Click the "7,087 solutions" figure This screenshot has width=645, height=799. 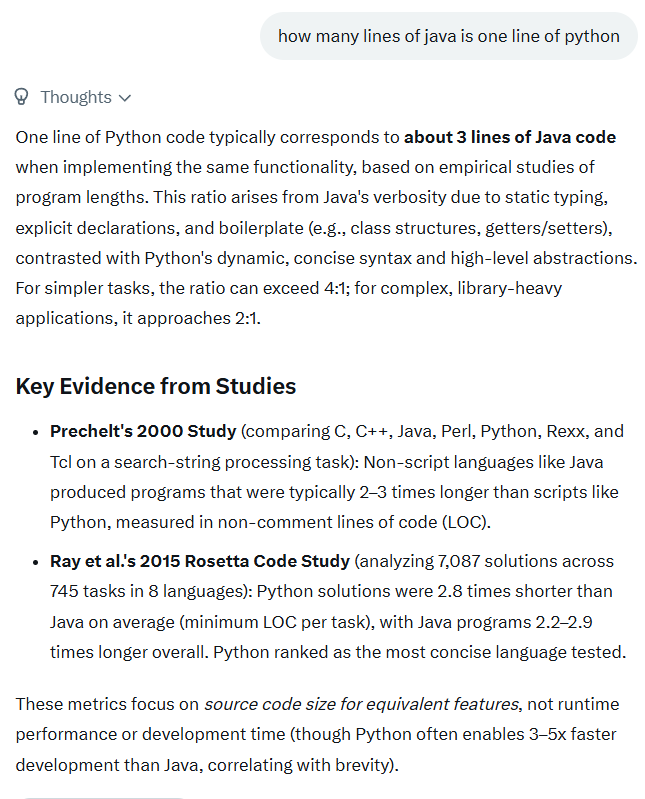(x=504, y=561)
